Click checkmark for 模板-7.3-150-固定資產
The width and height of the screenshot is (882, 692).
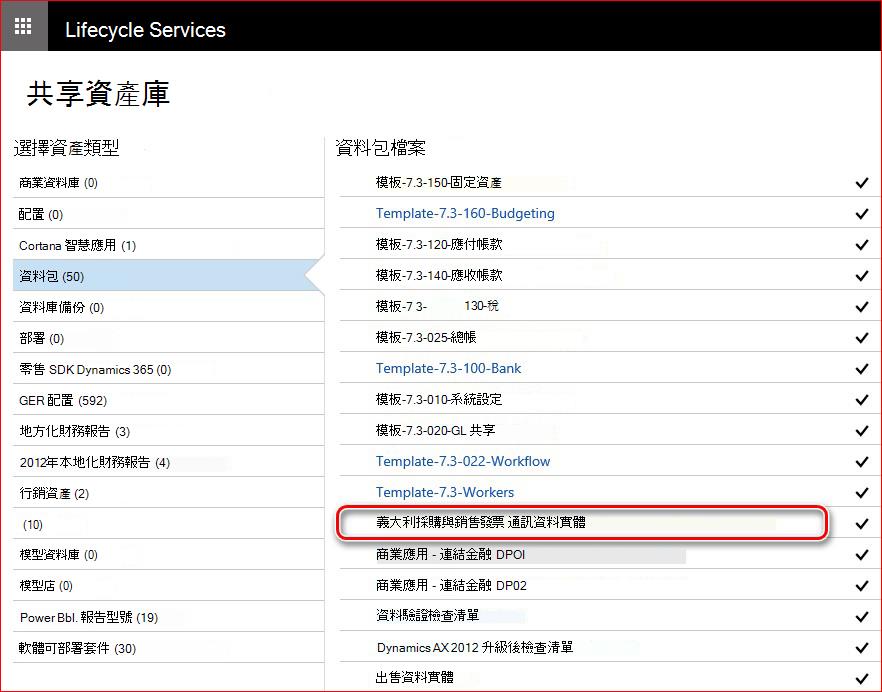[x=861, y=183]
